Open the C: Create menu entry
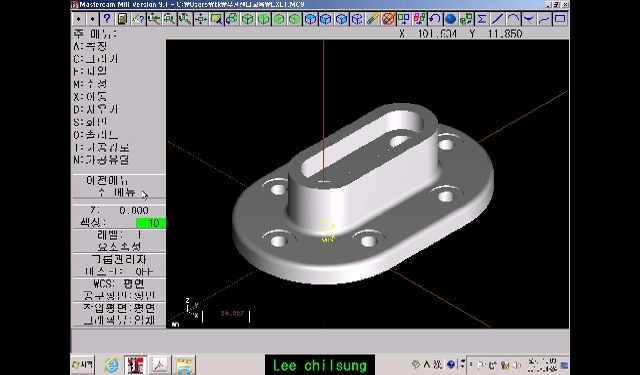The width and height of the screenshot is (640, 375). pos(96,59)
